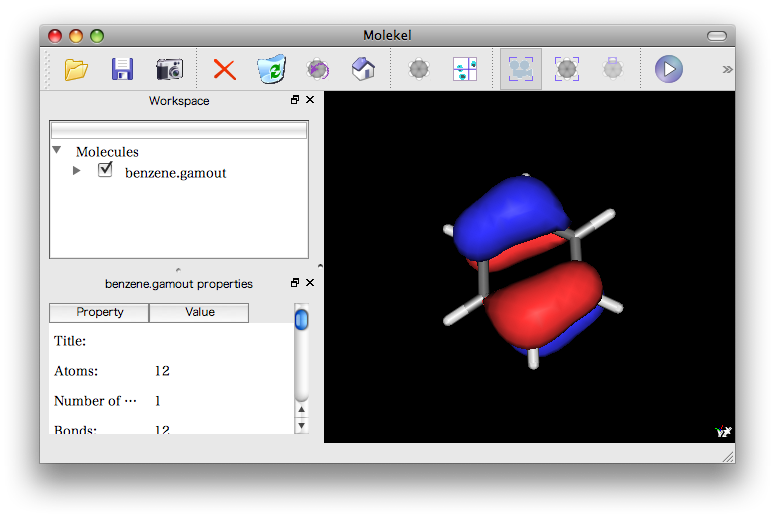Image resolution: width=775 pixels, height=518 pixels.
Task: Minimize window with the yellow button
Action: pos(76,36)
